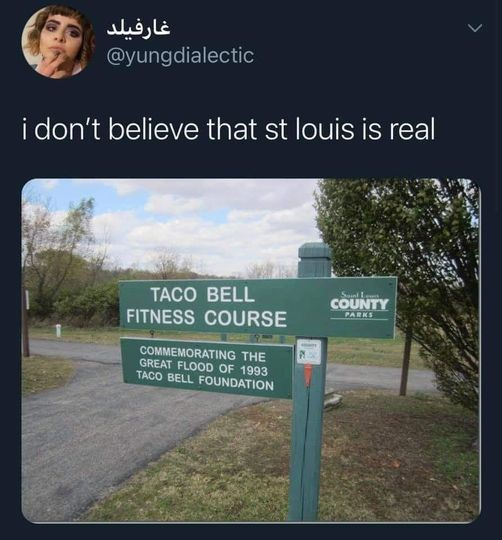Click the Great Flood of 1993 sign
This screenshot has height=540, width=502.
coord(207,368)
